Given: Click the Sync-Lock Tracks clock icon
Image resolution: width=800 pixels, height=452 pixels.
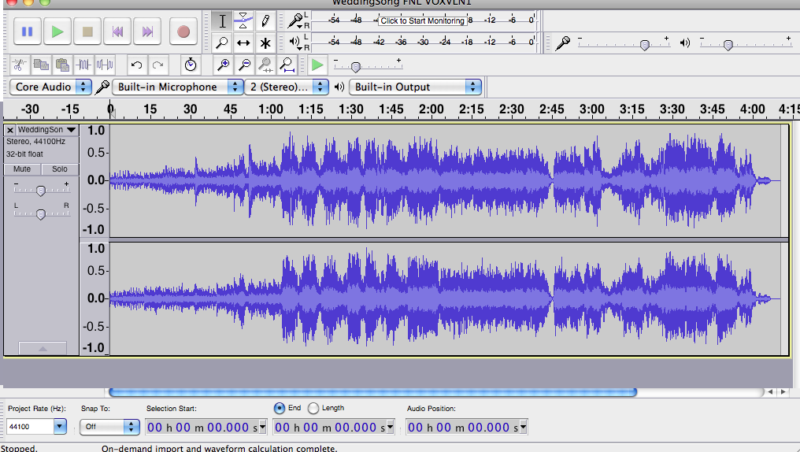Looking at the screenshot, I should click(190, 65).
